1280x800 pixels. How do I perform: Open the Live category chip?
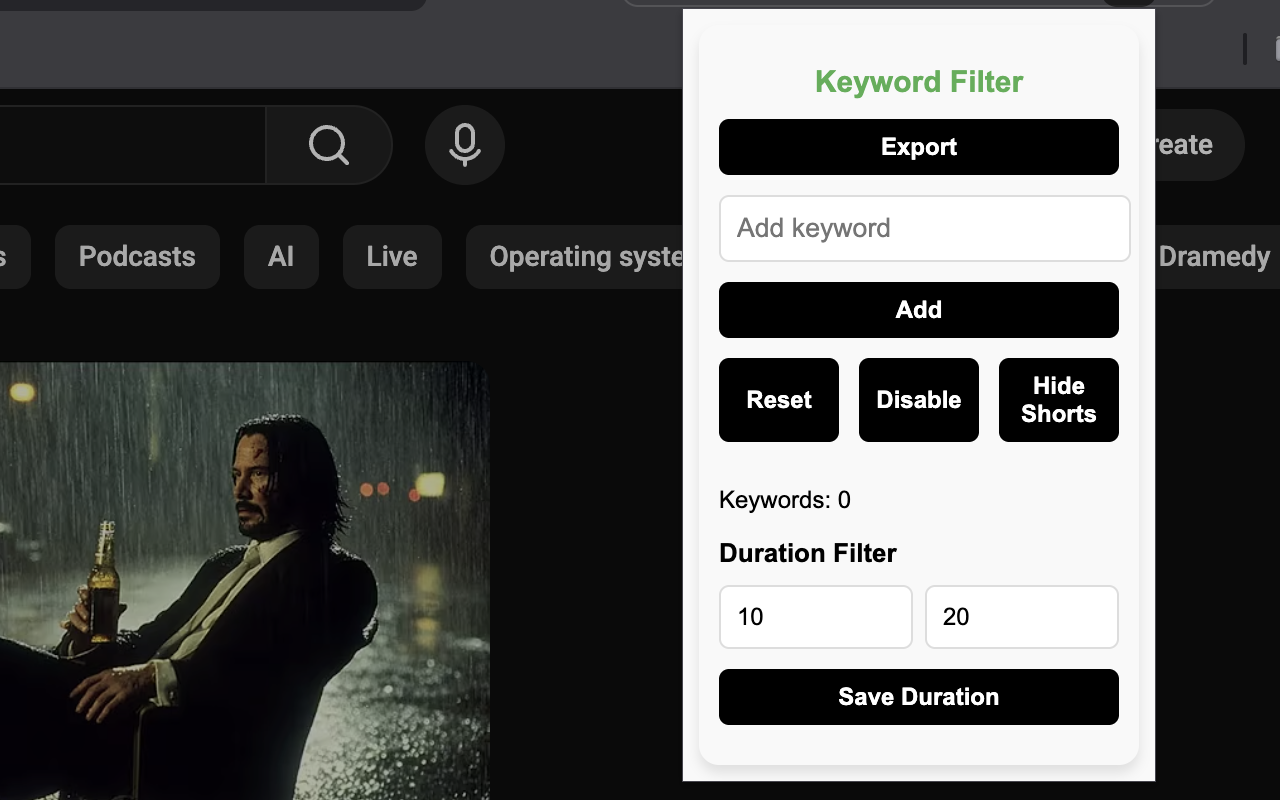[391, 257]
